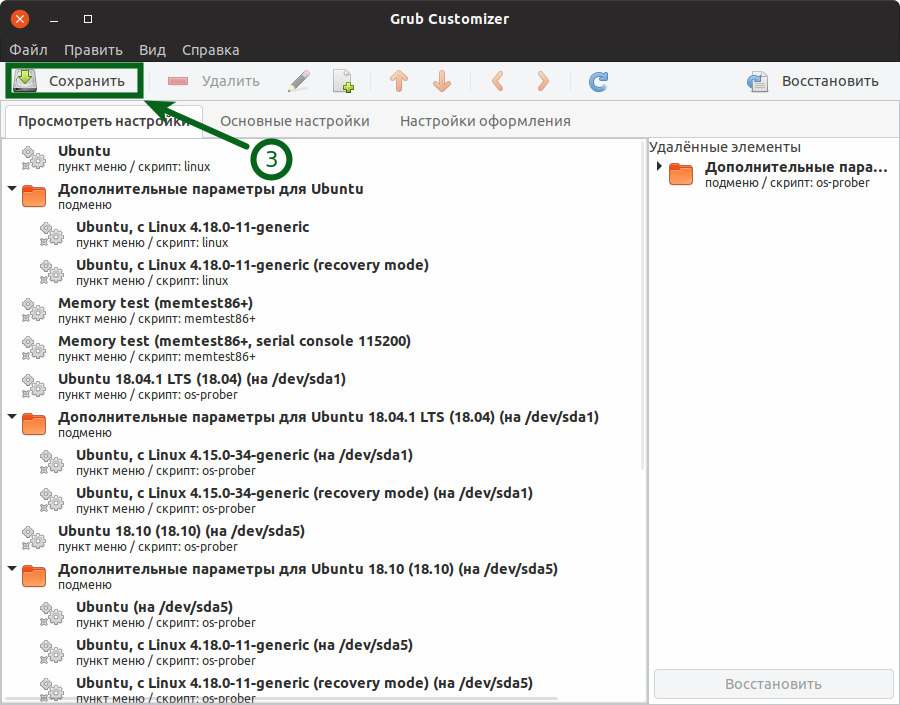Click folder icon of Ubuntu 18.10 submenu
Viewport: 900px width, 705px height.
tap(34, 576)
